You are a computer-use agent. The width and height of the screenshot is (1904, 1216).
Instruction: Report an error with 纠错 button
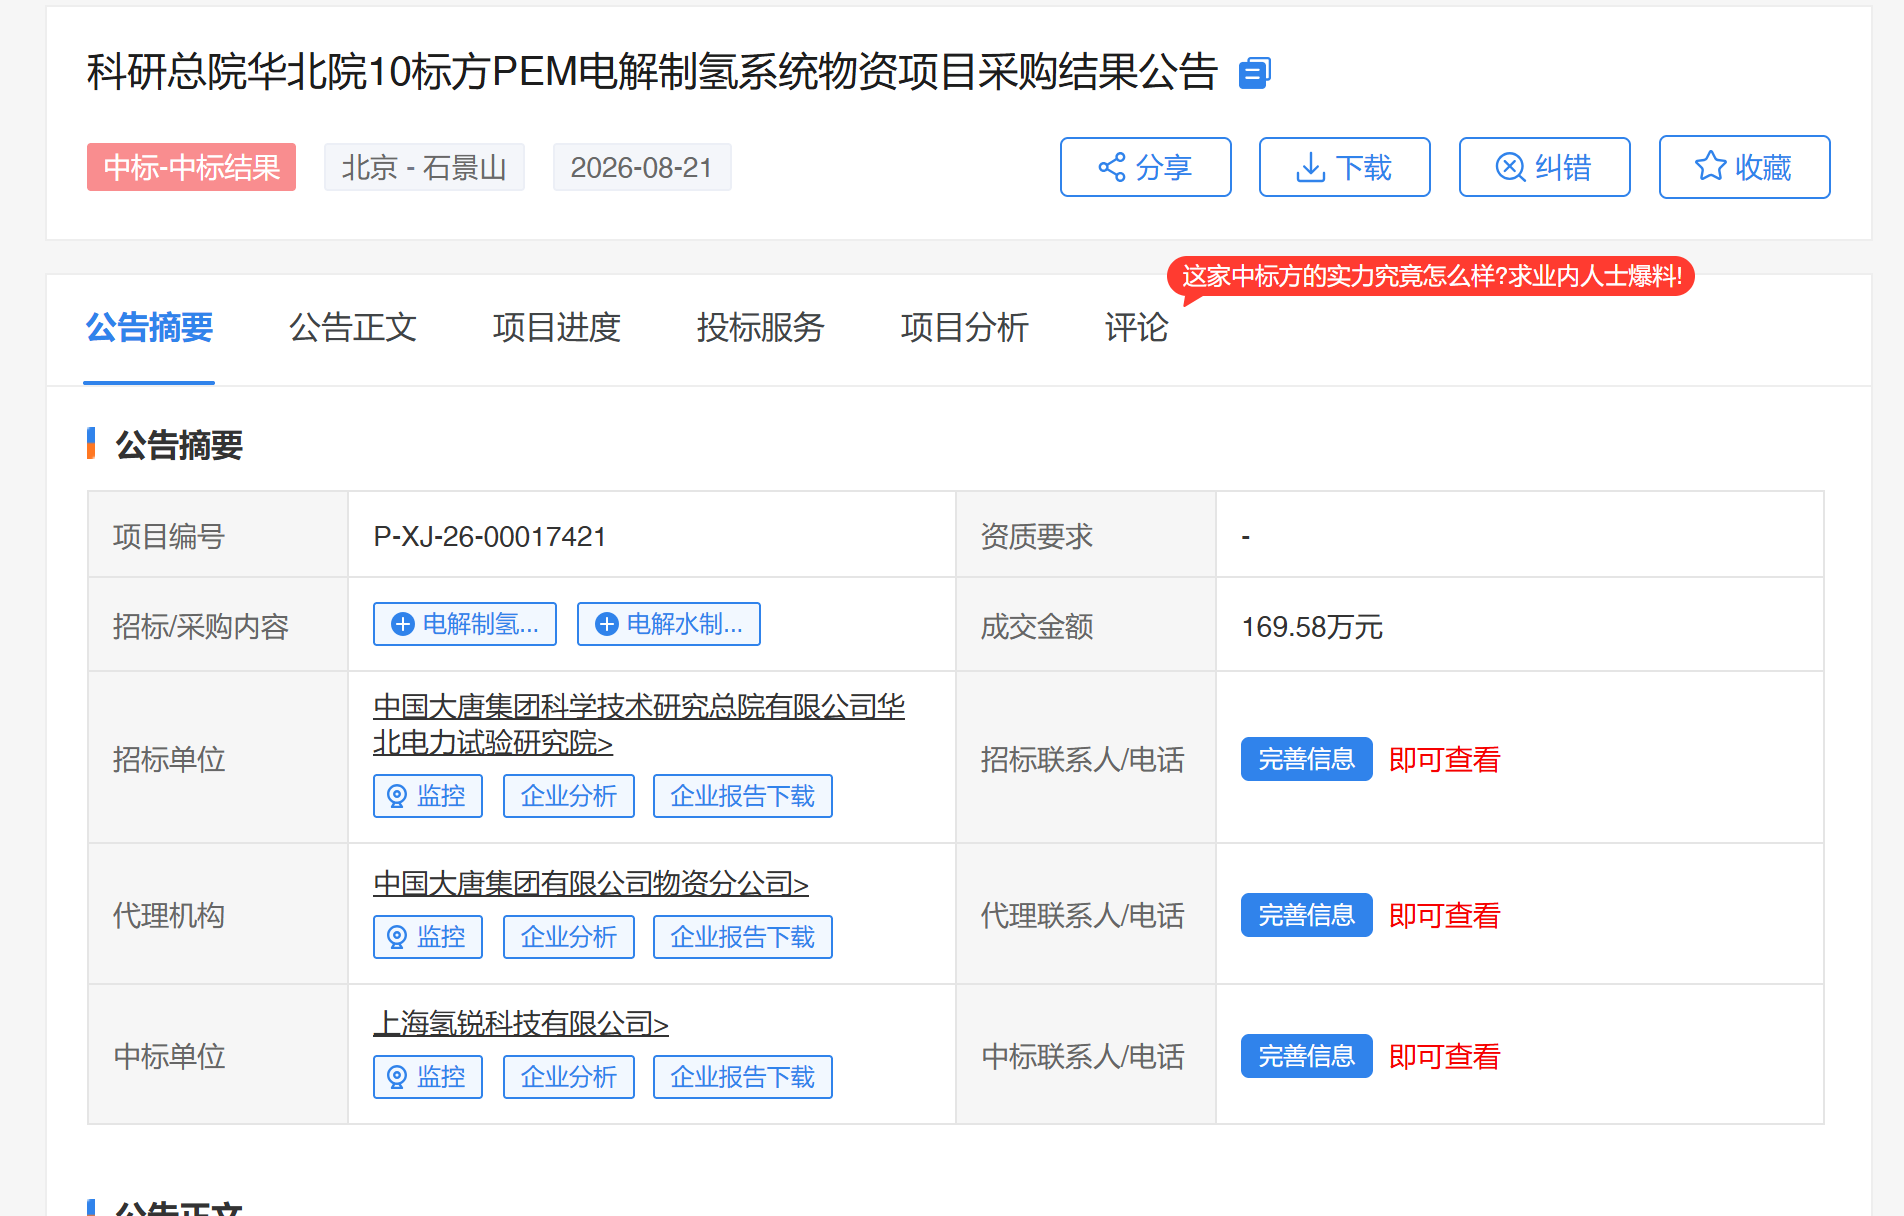coord(1544,167)
